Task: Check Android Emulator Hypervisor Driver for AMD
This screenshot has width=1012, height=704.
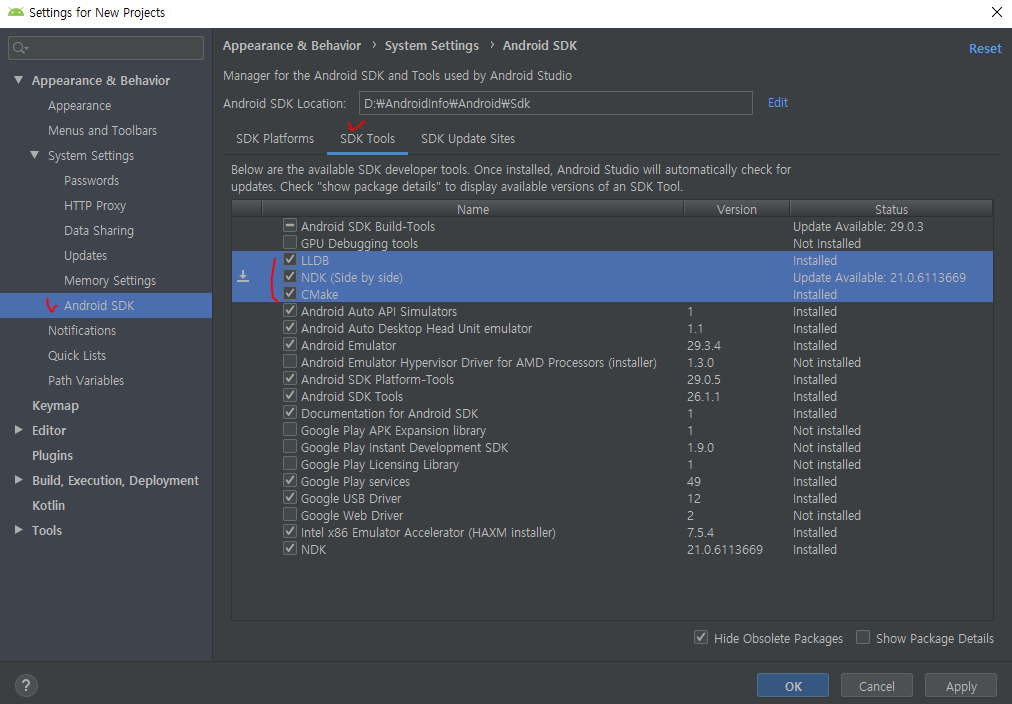Action: tap(290, 361)
